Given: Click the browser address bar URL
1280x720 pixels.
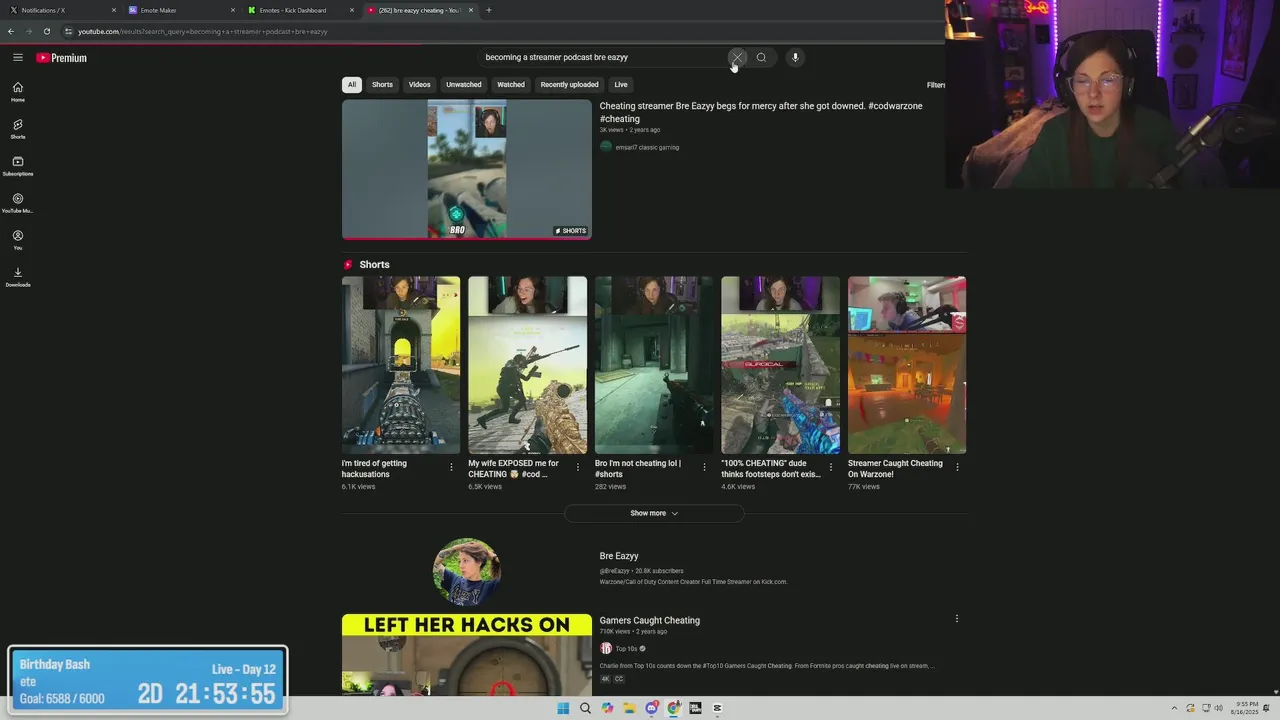Looking at the screenshot, I should (203, 31).
